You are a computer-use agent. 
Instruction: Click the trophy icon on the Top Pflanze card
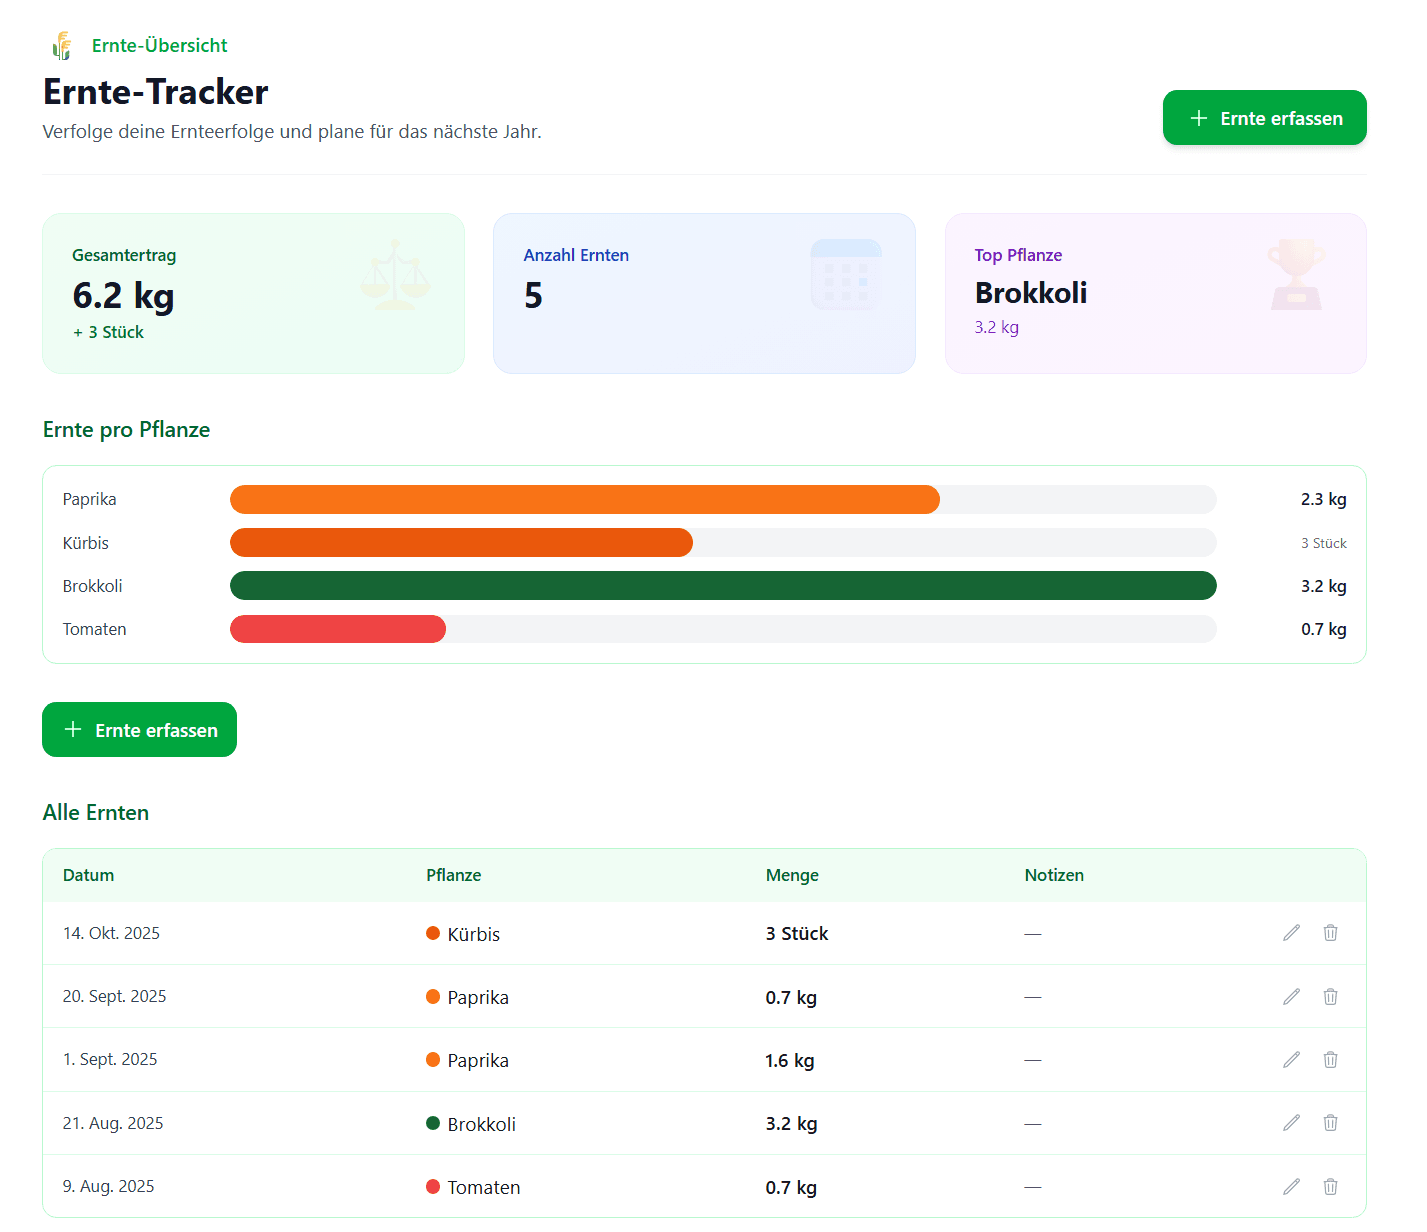tap(1297, 274)
